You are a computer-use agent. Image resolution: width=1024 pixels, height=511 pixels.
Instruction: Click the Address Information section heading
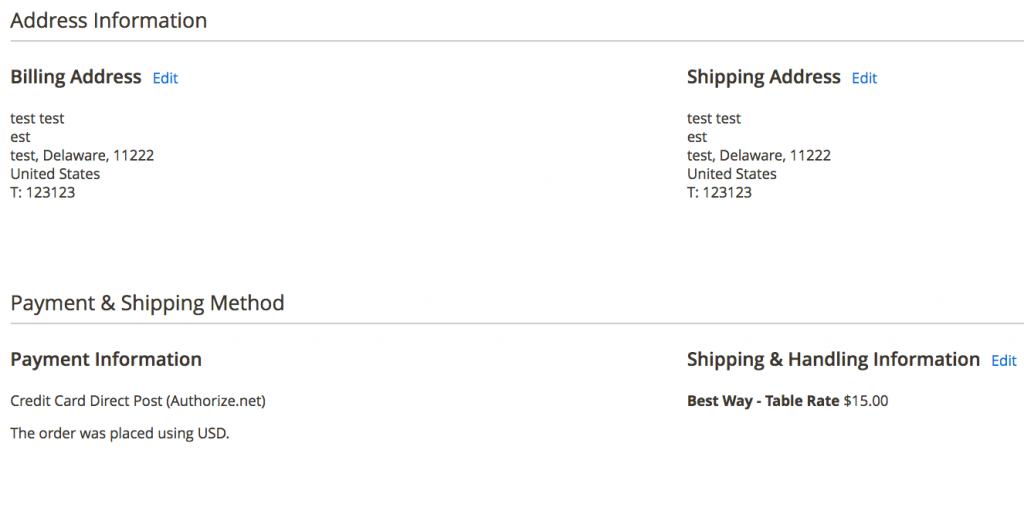[109, 20]
